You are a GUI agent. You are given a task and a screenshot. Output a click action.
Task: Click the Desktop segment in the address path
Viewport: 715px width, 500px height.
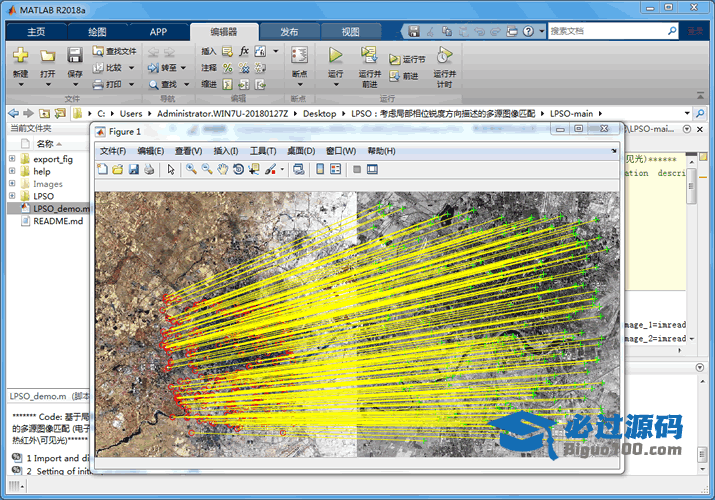click(320, 114)
